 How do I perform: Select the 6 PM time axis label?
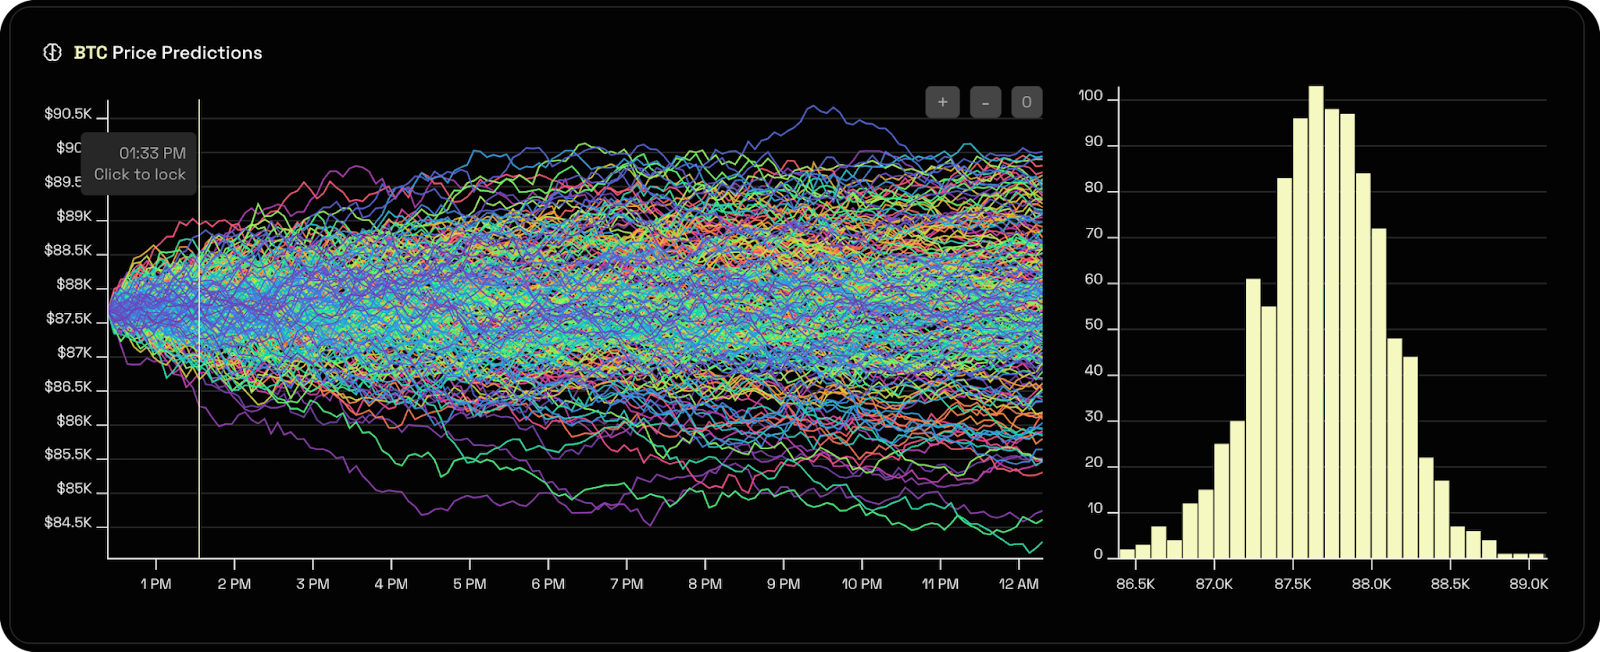(x=548, y=584)
